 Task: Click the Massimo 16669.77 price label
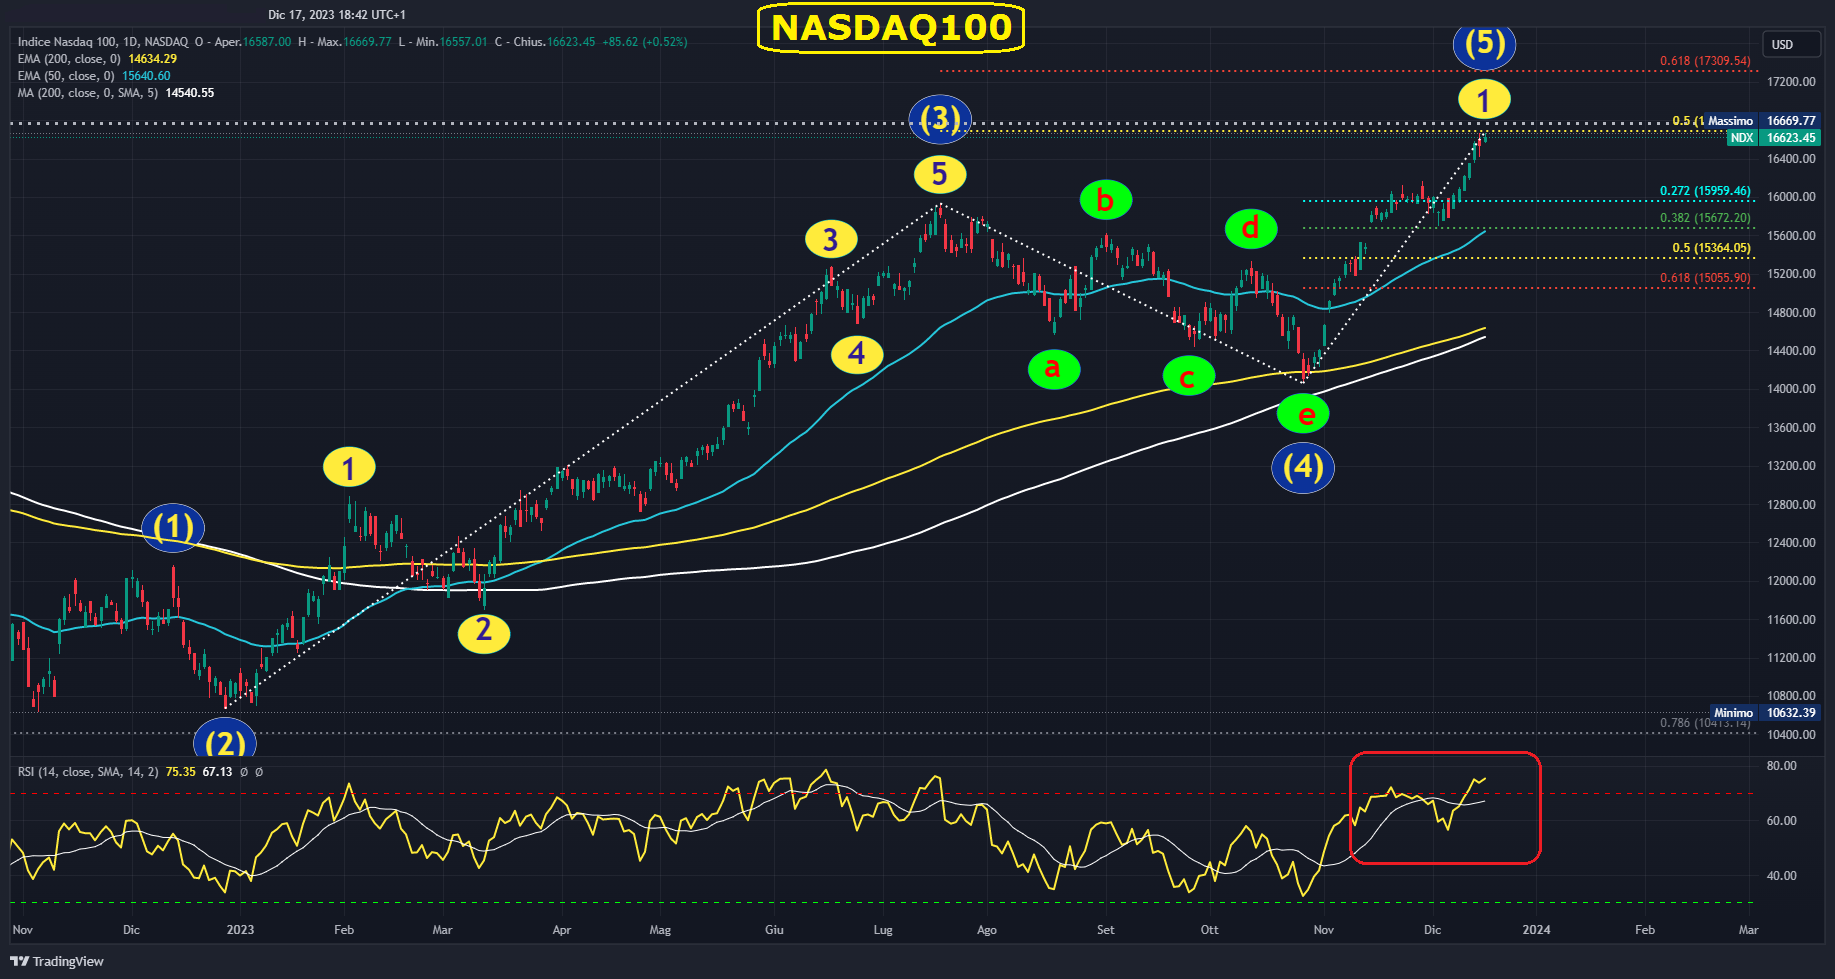(x=1762, y=121)
